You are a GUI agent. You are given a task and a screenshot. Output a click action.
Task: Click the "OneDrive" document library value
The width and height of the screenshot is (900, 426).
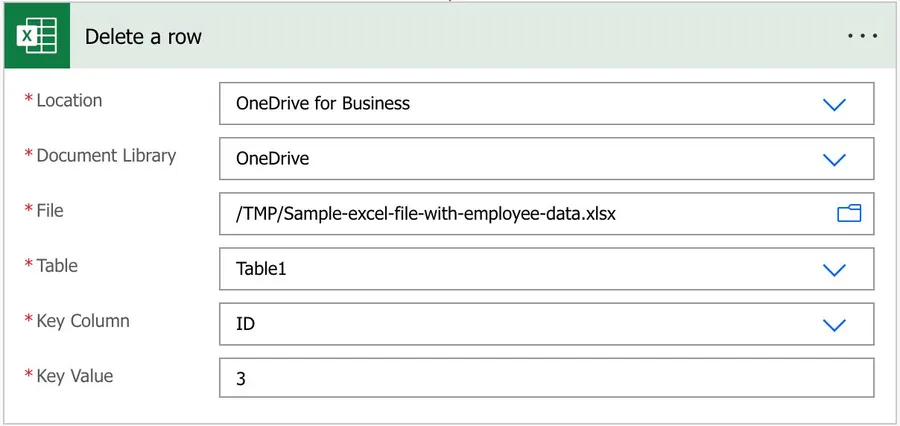click(x=272, y=158)
